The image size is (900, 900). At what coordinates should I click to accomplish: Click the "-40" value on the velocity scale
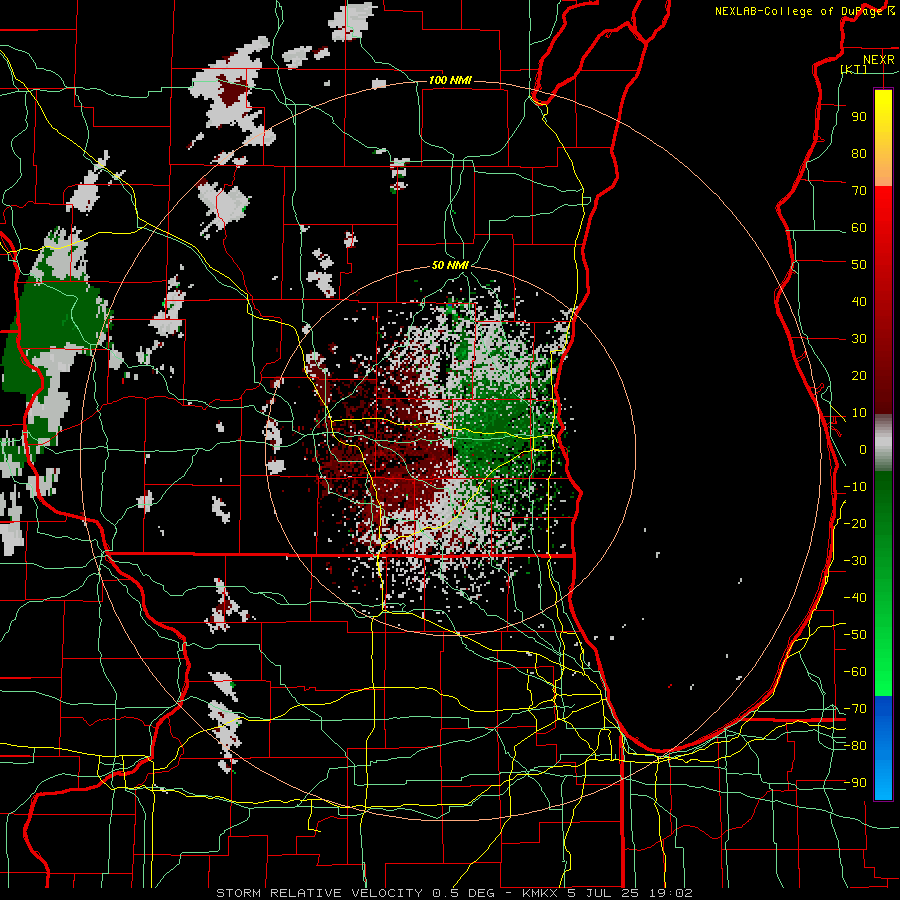coord(855,598)
